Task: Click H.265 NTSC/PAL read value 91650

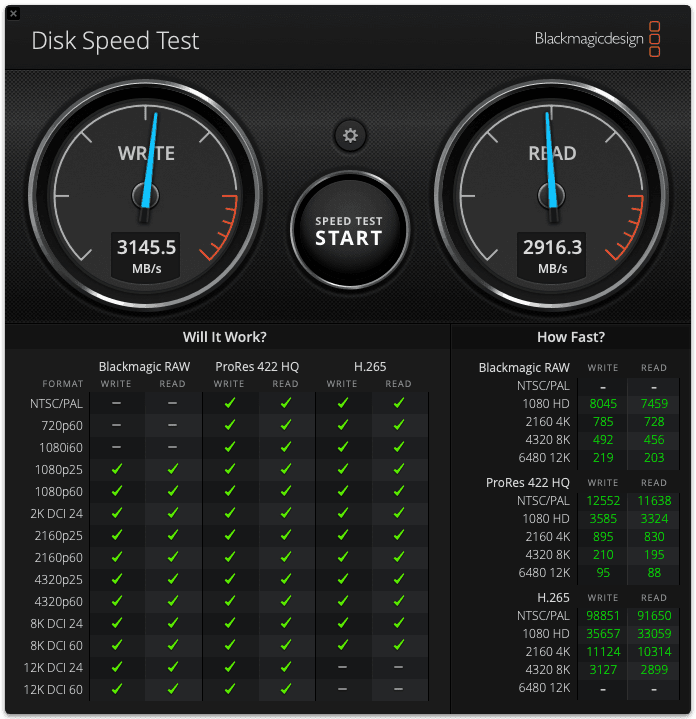Action: tap(654, 616)
